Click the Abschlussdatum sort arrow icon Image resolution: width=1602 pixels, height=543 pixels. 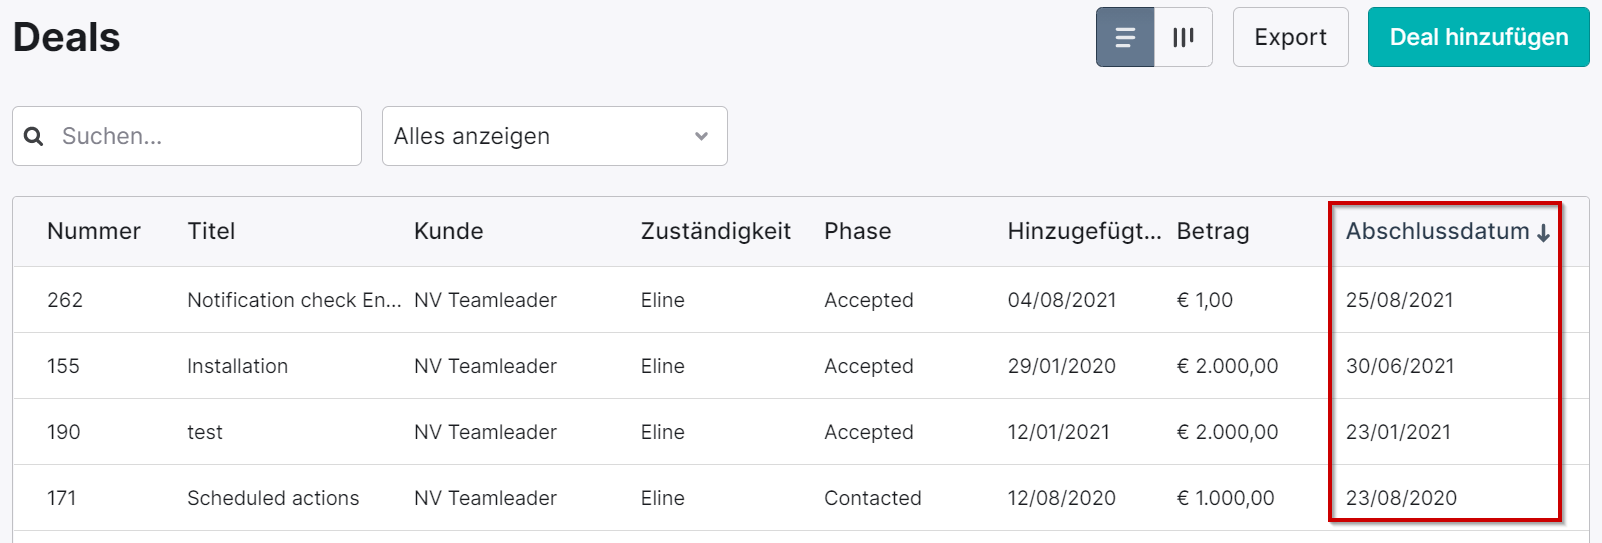pyautogui.click(x=1543, y=233)
